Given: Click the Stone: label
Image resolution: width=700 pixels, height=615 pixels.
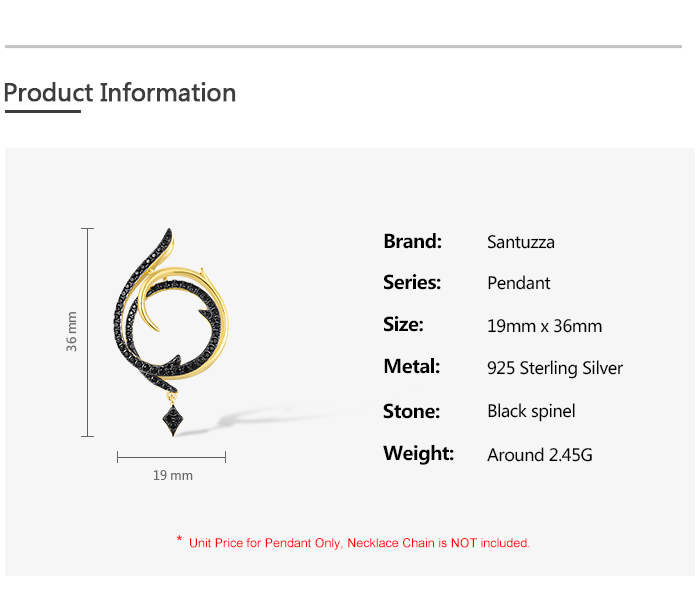Looking at the screenshot, I should coord(411,411).
